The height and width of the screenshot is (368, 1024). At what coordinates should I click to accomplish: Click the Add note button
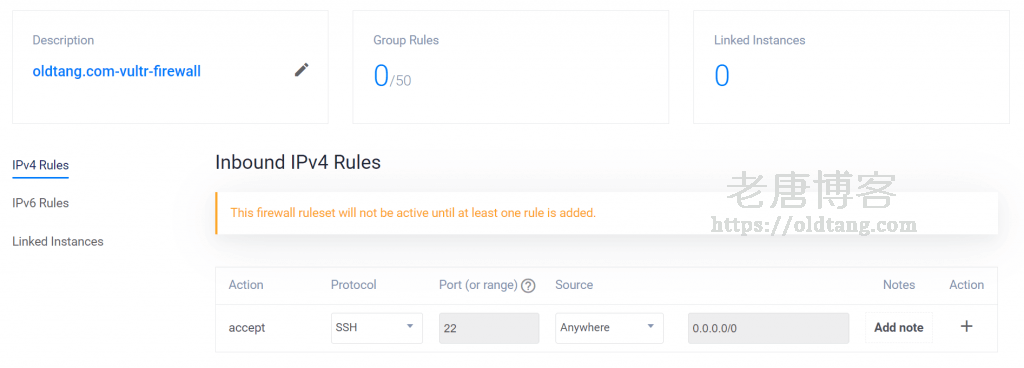899,328
